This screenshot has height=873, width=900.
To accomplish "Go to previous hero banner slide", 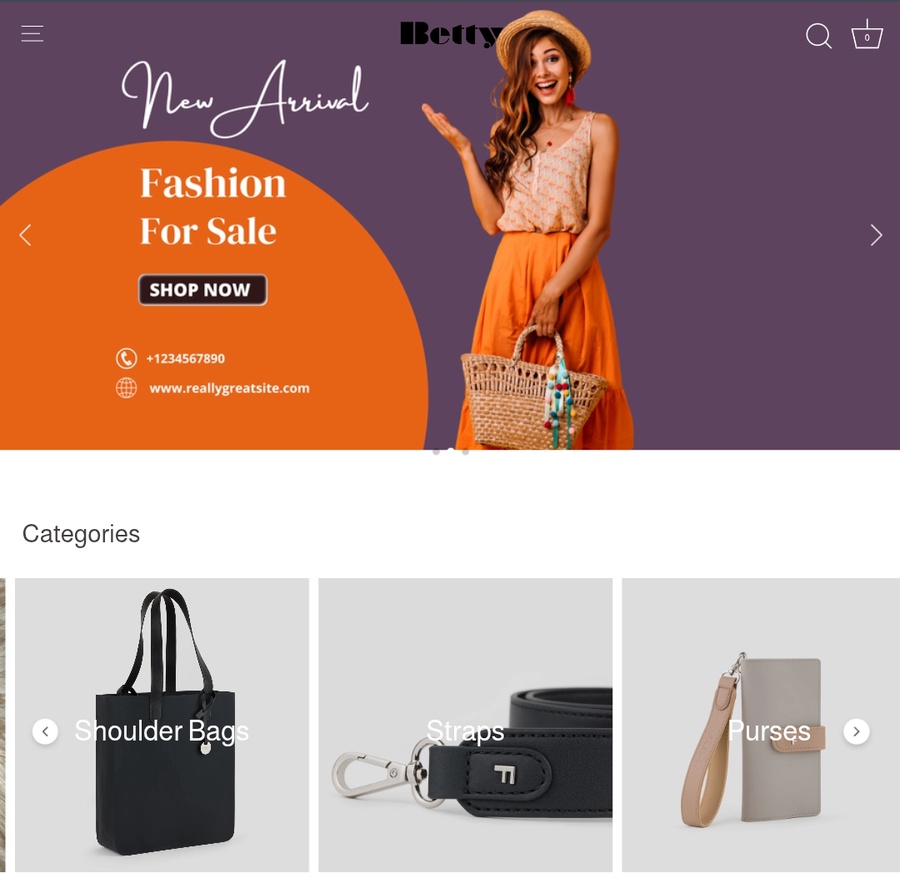I will [25, 235].
